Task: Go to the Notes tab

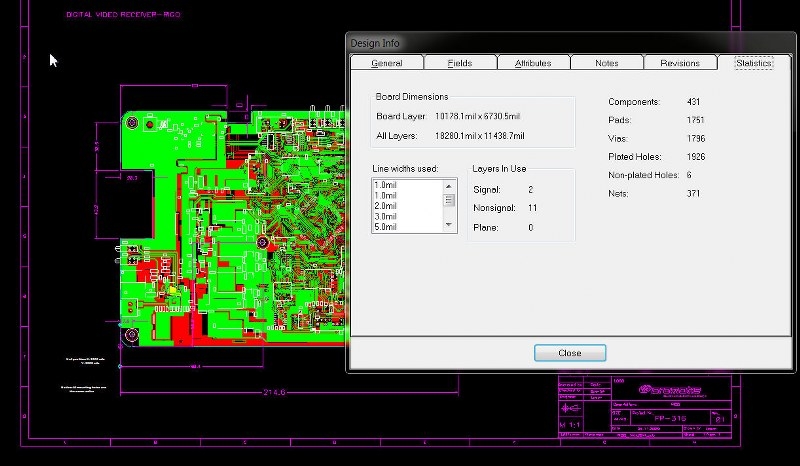Action: click(606, 63)
